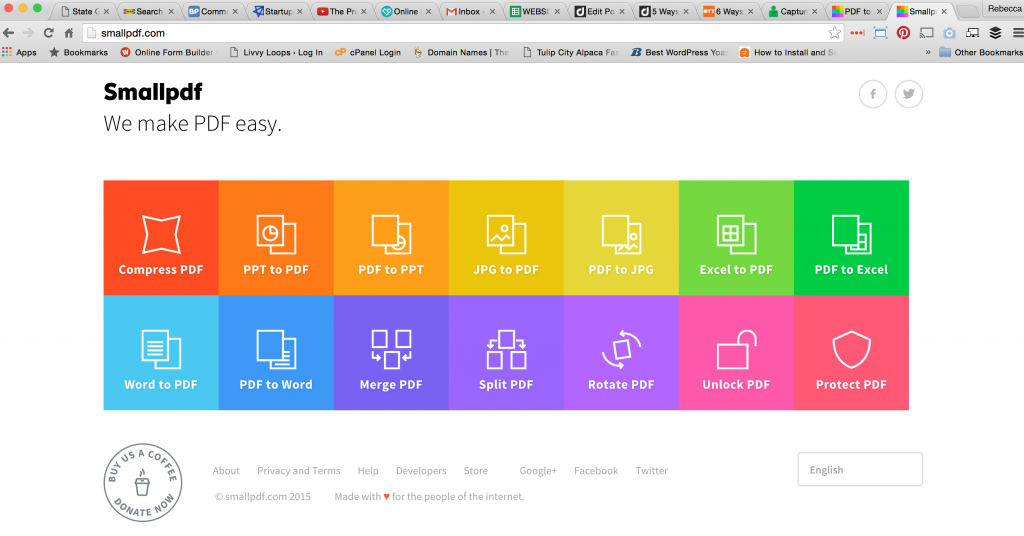Click the Pinterest extension icon
Screen dimensions: 1024x536
click(x=903, y=33)
